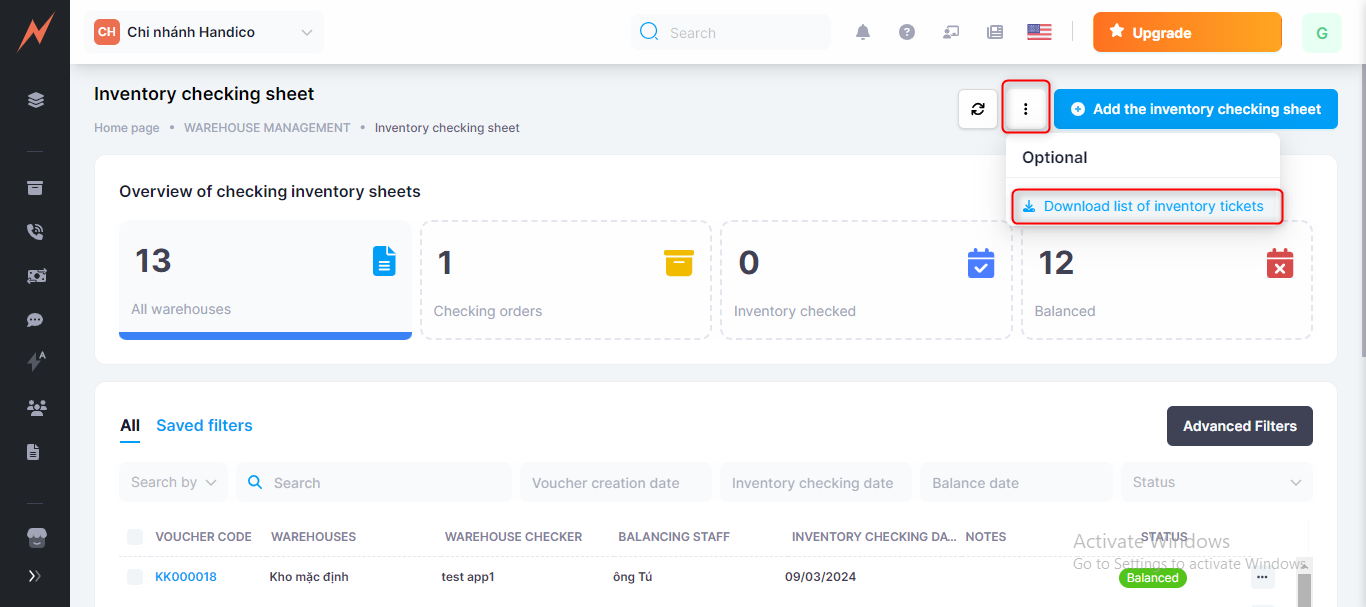Open the three-dot options menu button

1025,109
